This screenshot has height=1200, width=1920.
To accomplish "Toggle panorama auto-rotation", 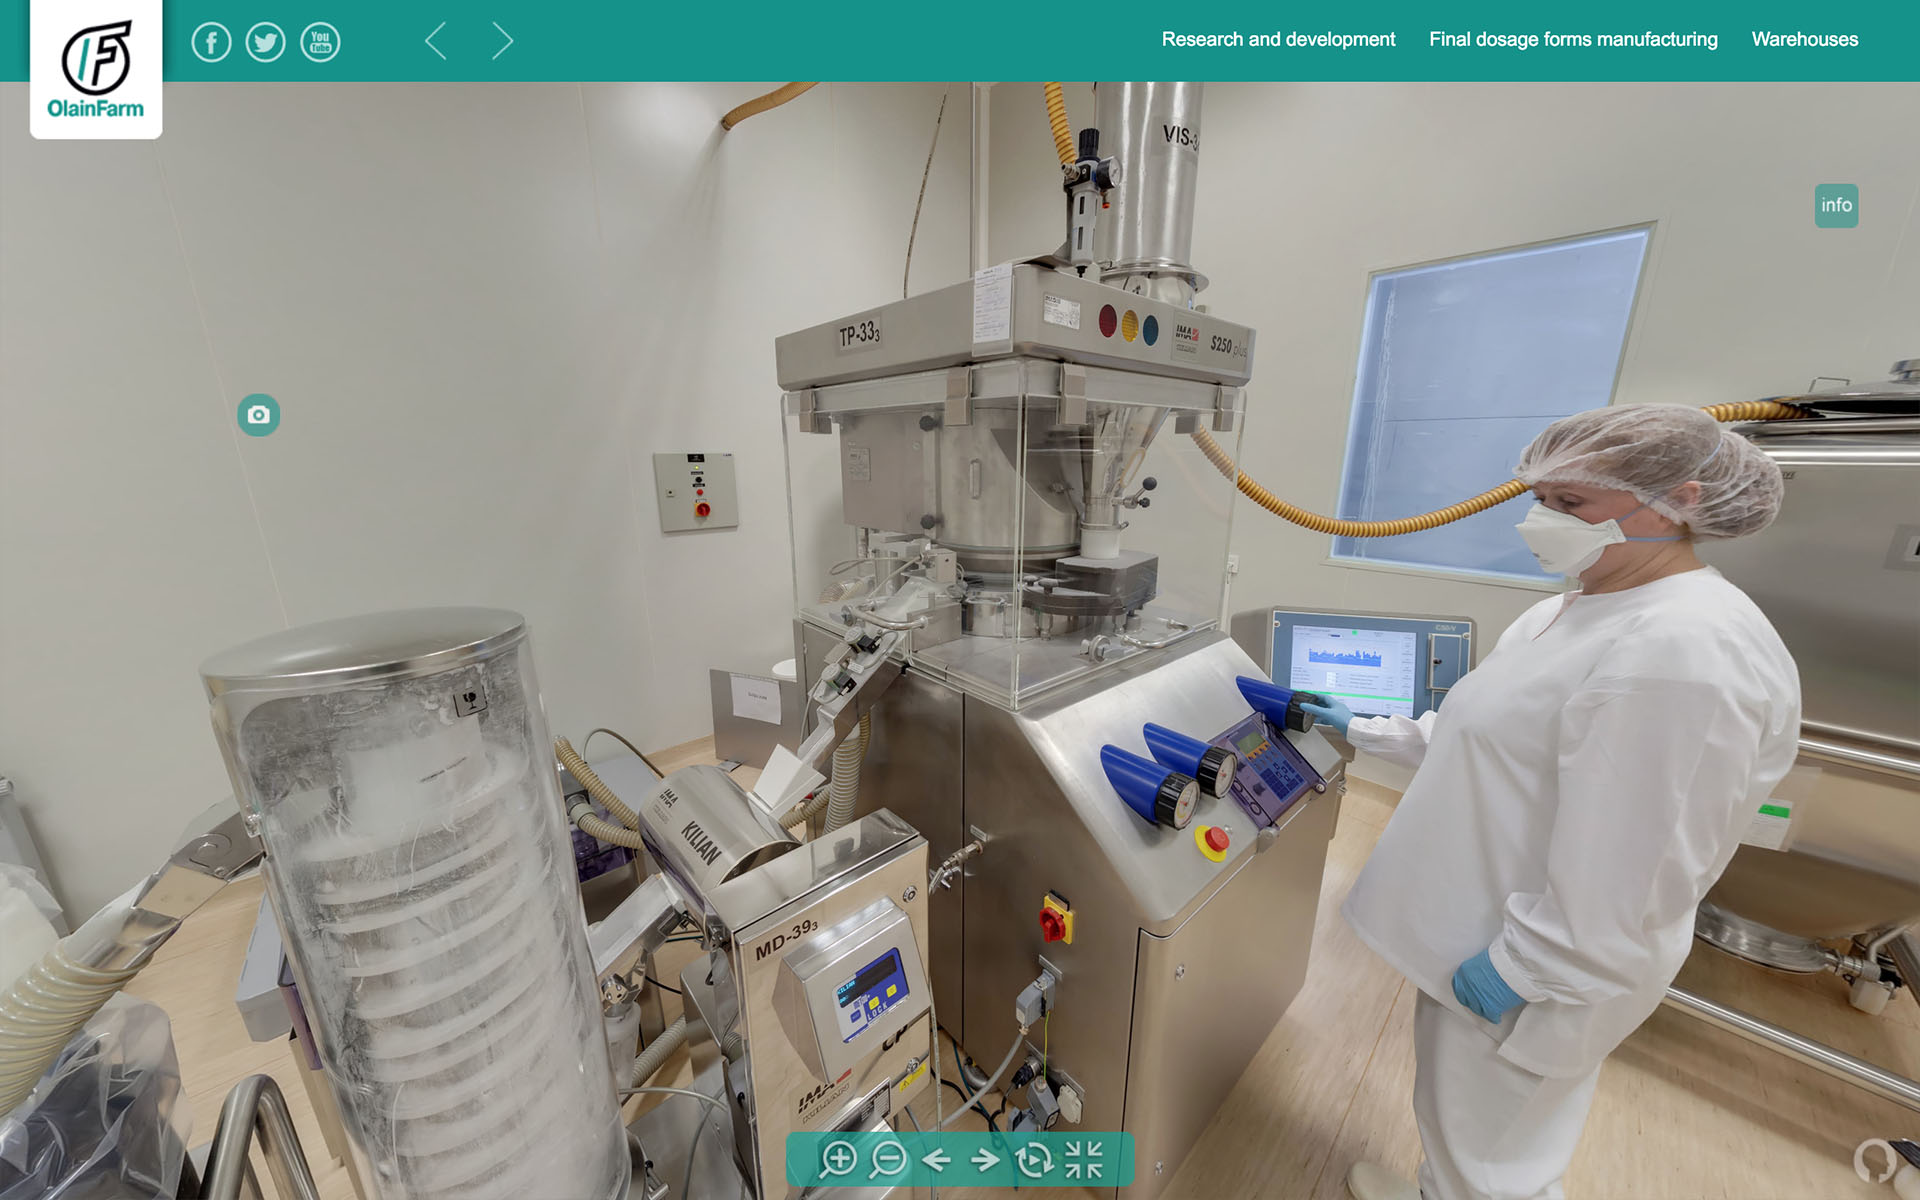I will click(x=1034, y=1160).
